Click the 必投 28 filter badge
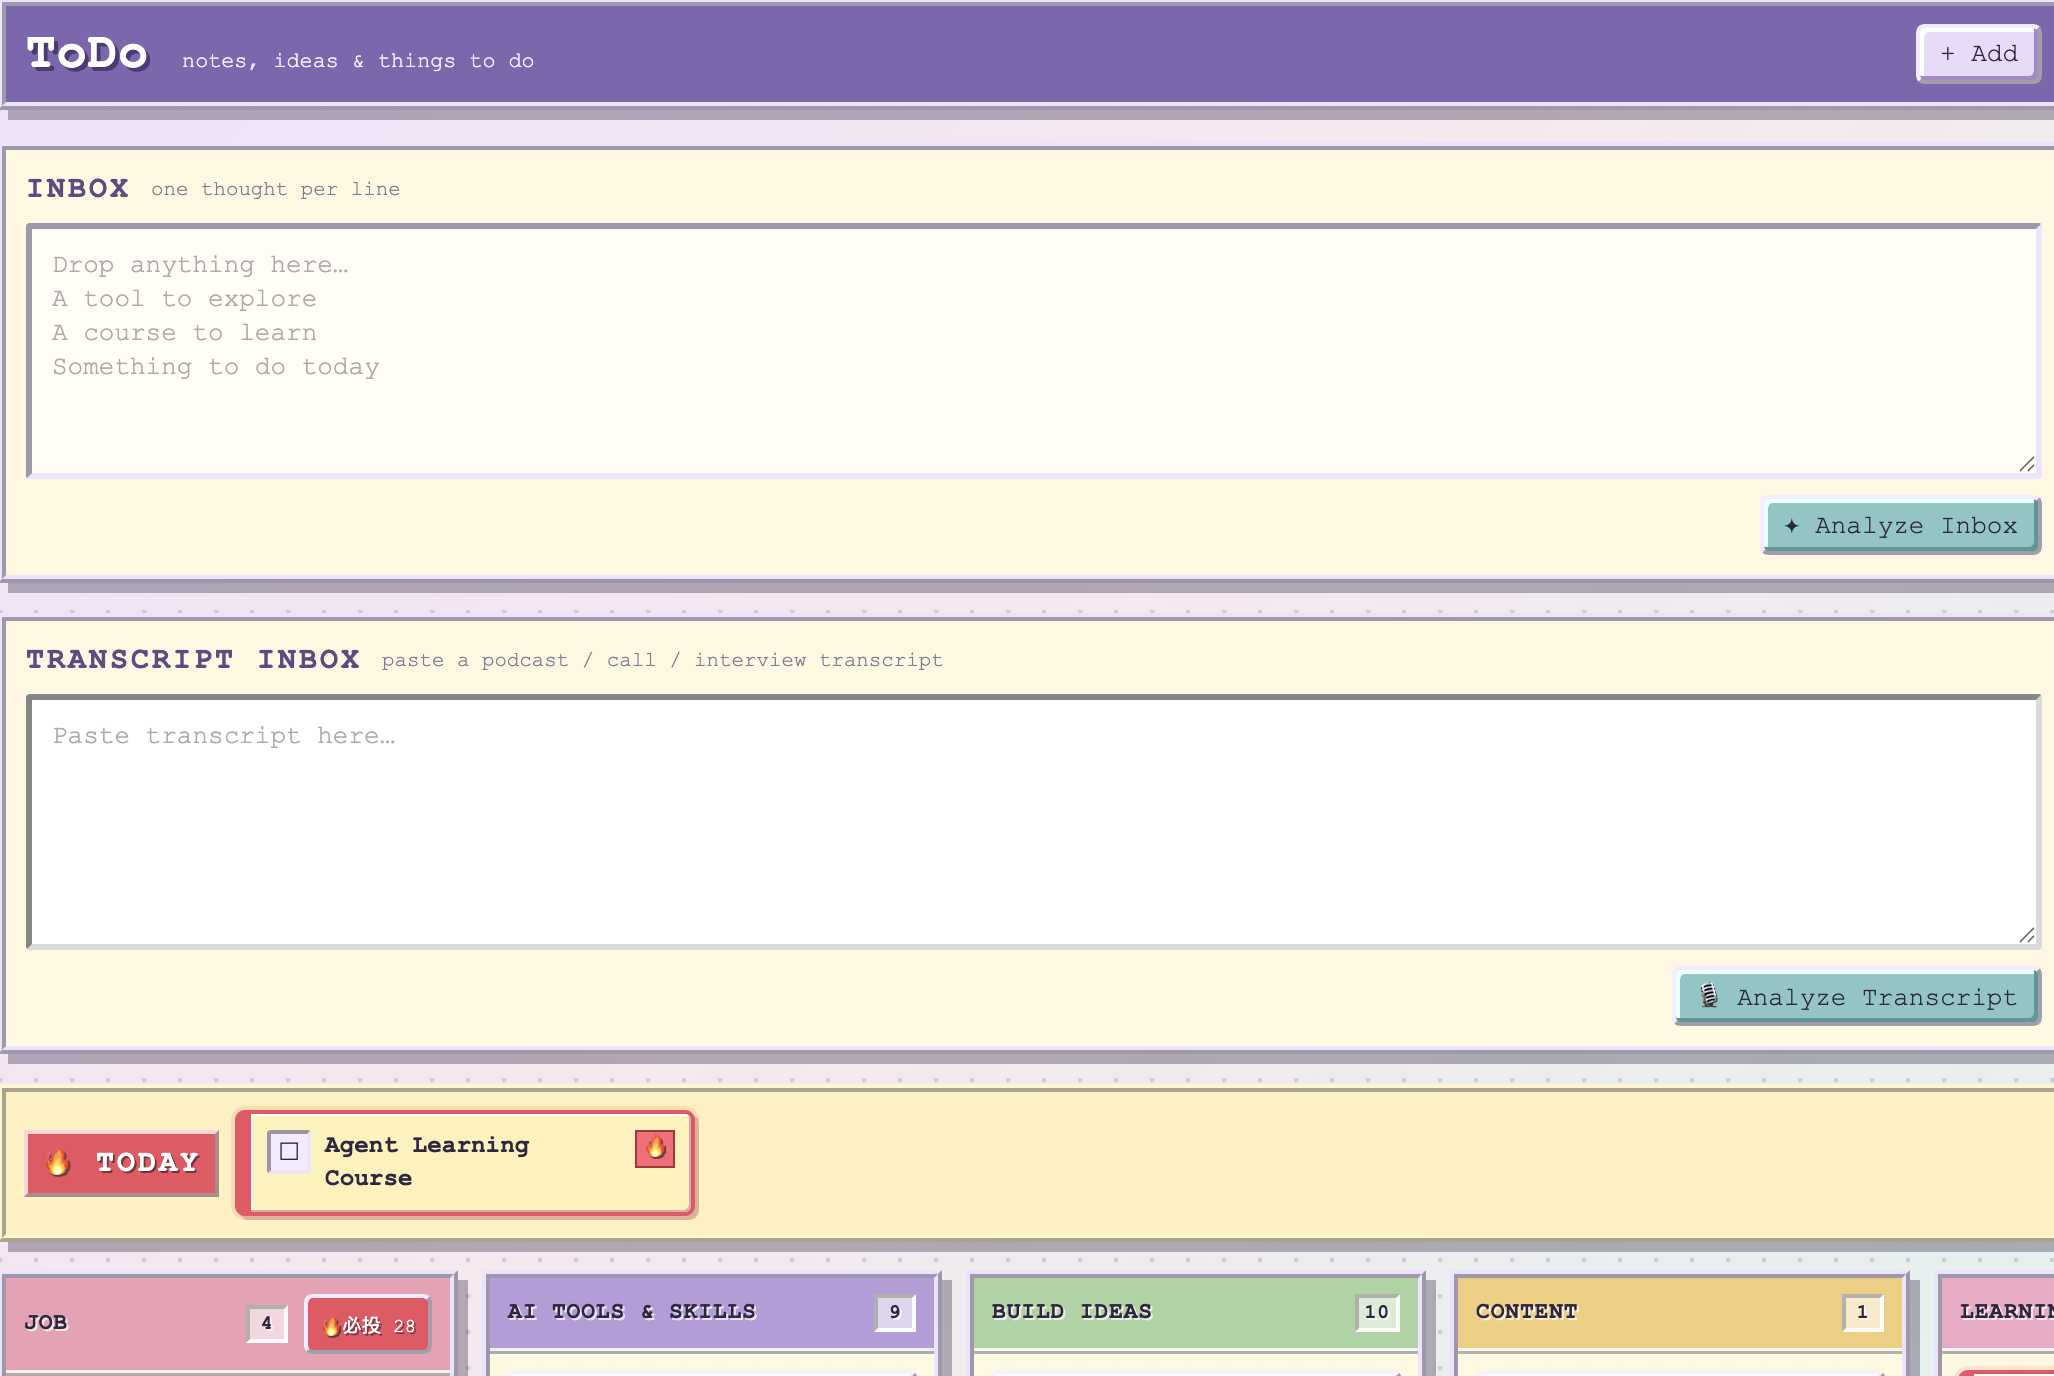Screen dimensions: 2054x1376 pos(368,1325)
